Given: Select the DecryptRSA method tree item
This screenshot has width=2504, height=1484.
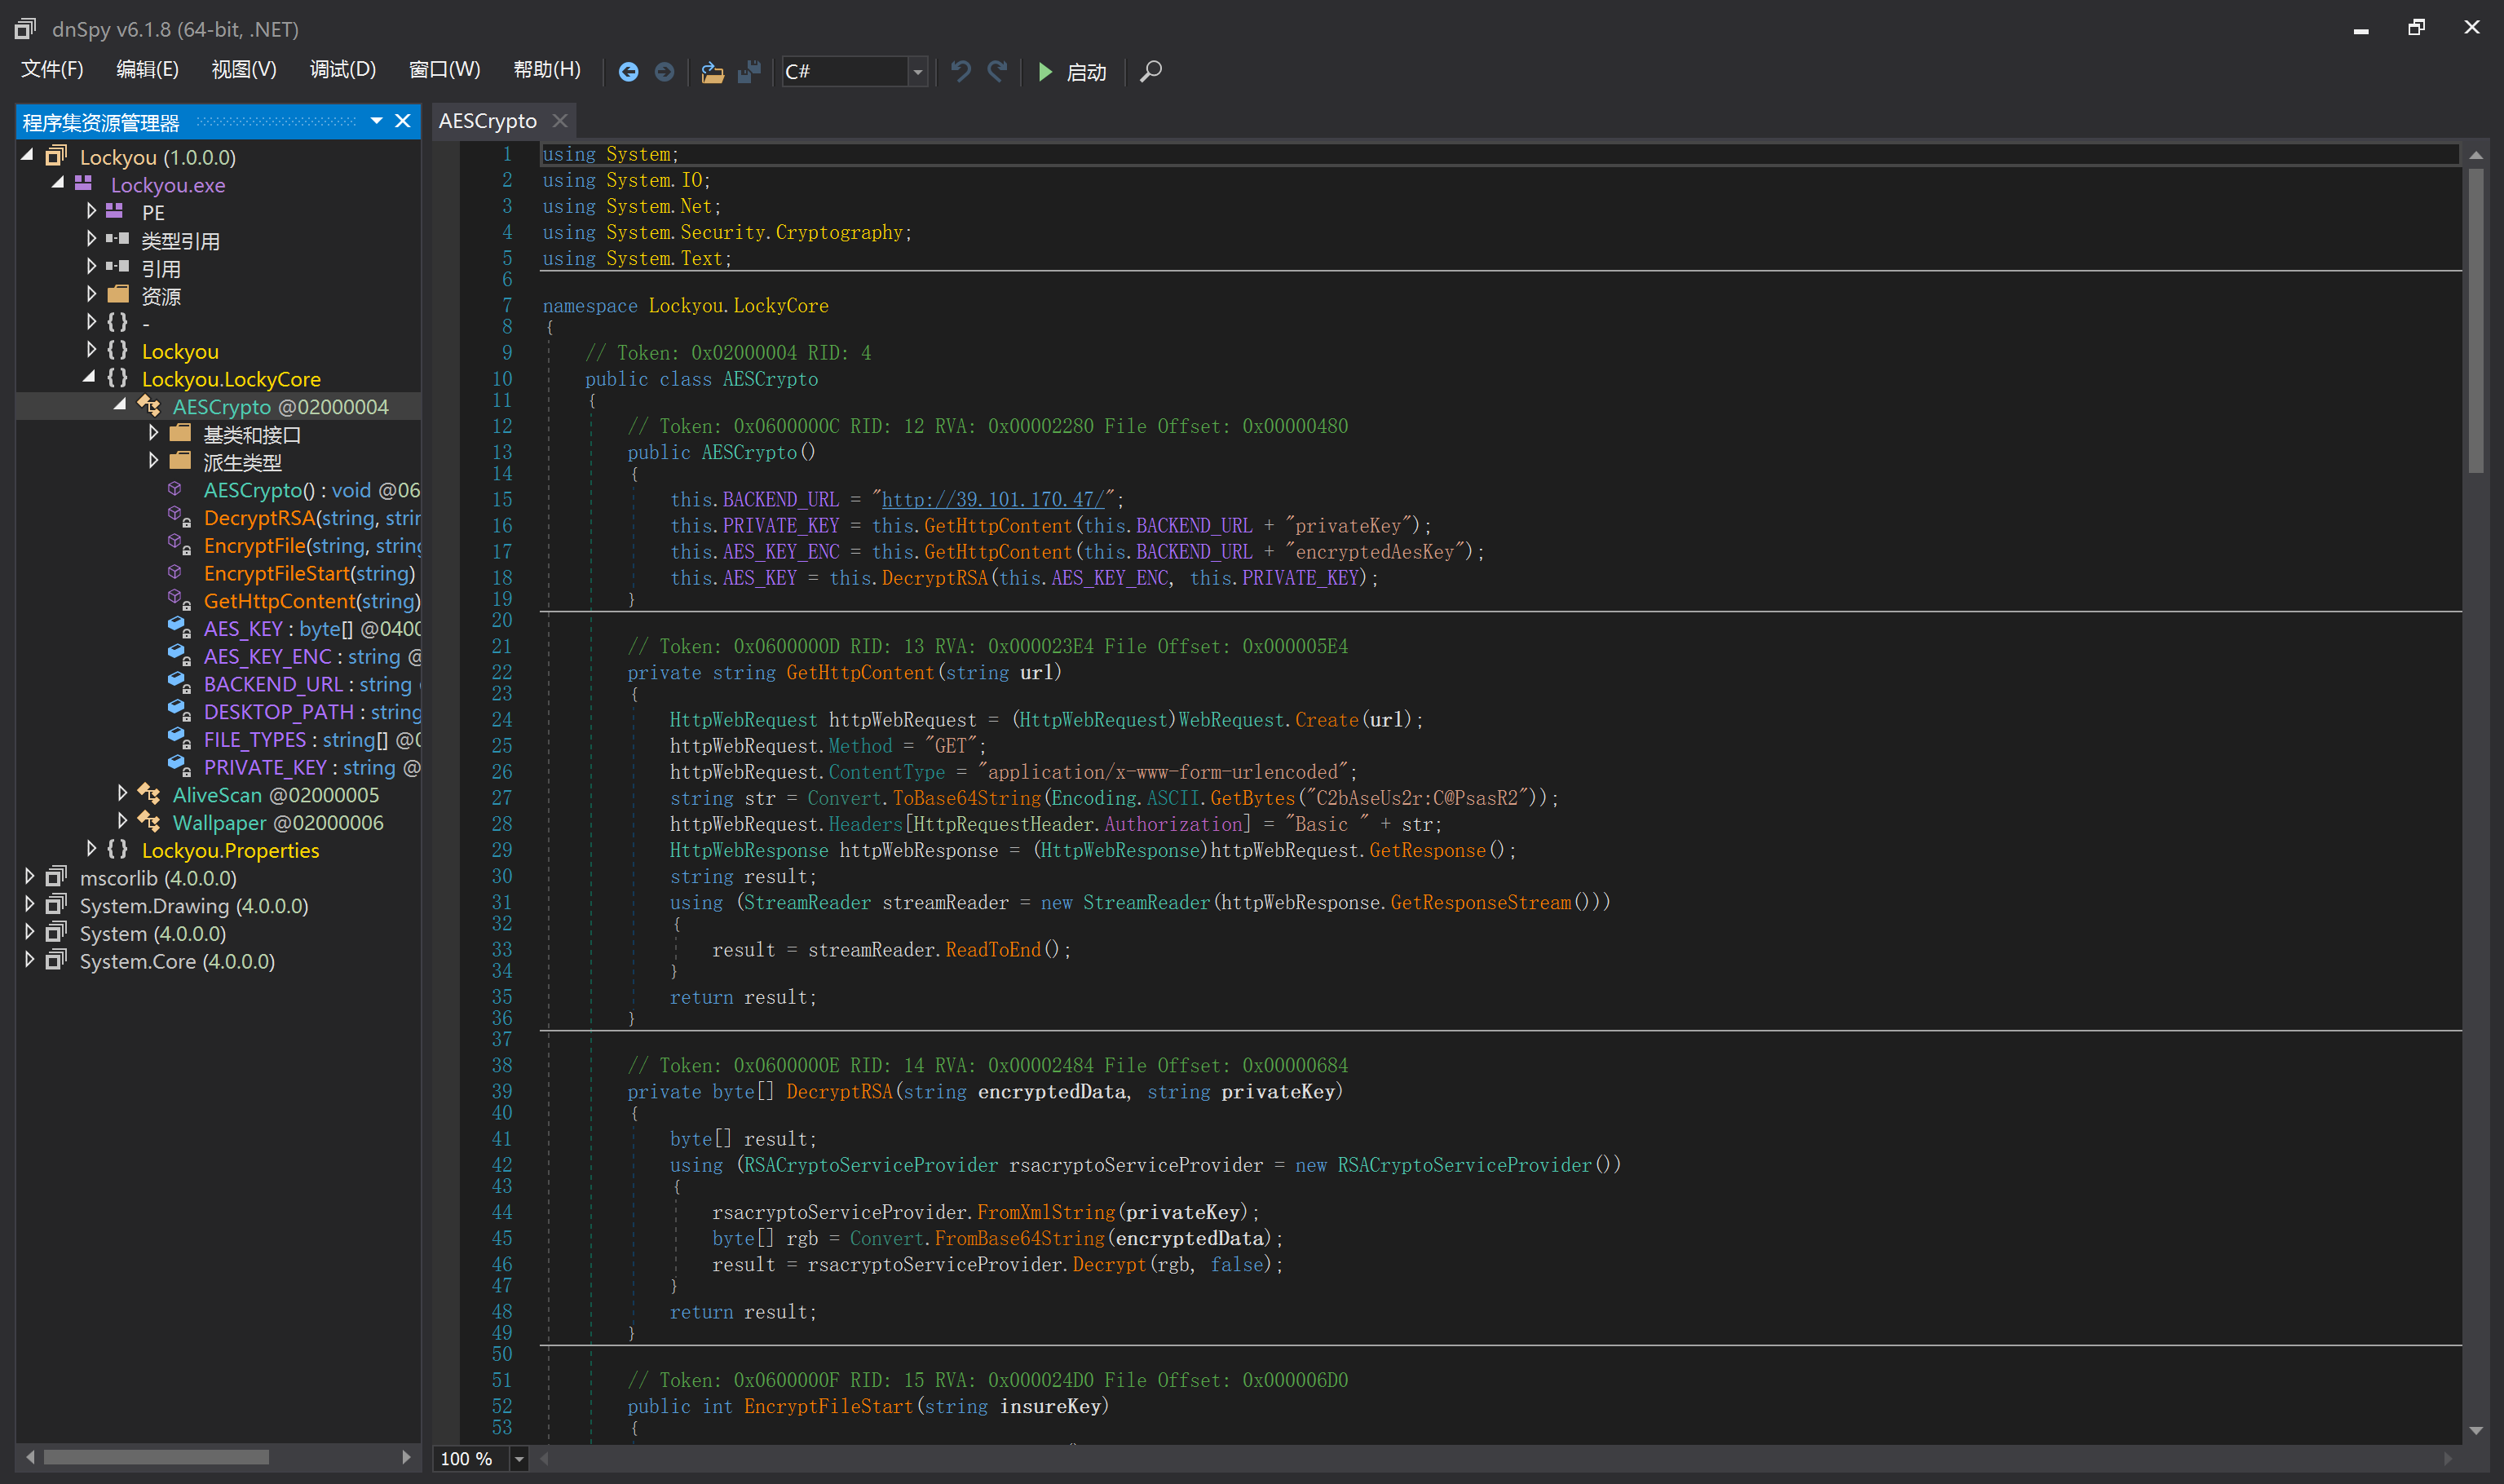Looking at the screenshot, I should (311, 518).
